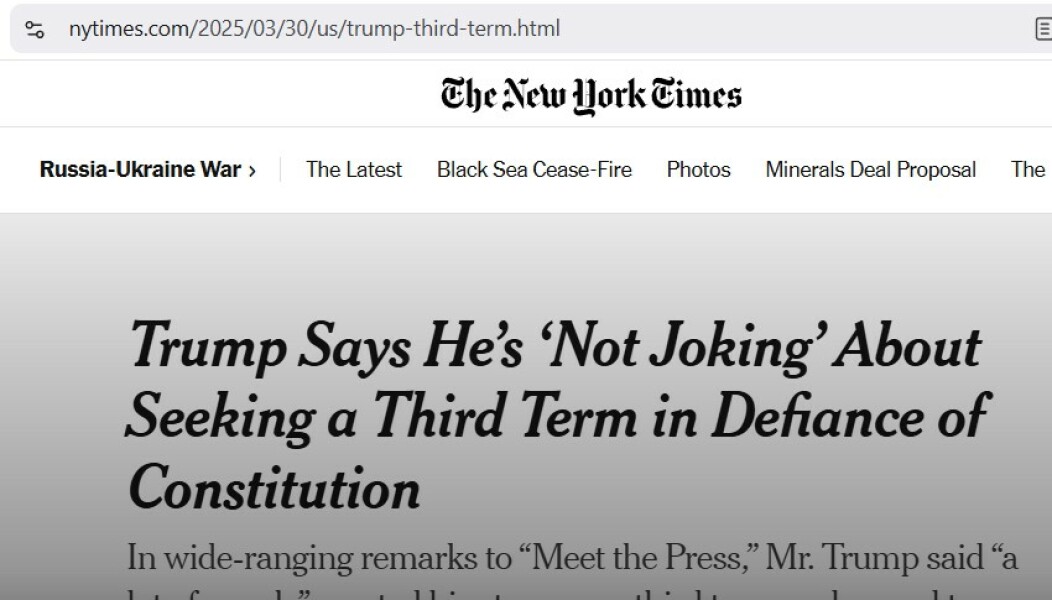The width and height of the screenshot is (1052, 600).
Task: Expand the chevron beside Russia-Ukraine War
Action: 252,170
